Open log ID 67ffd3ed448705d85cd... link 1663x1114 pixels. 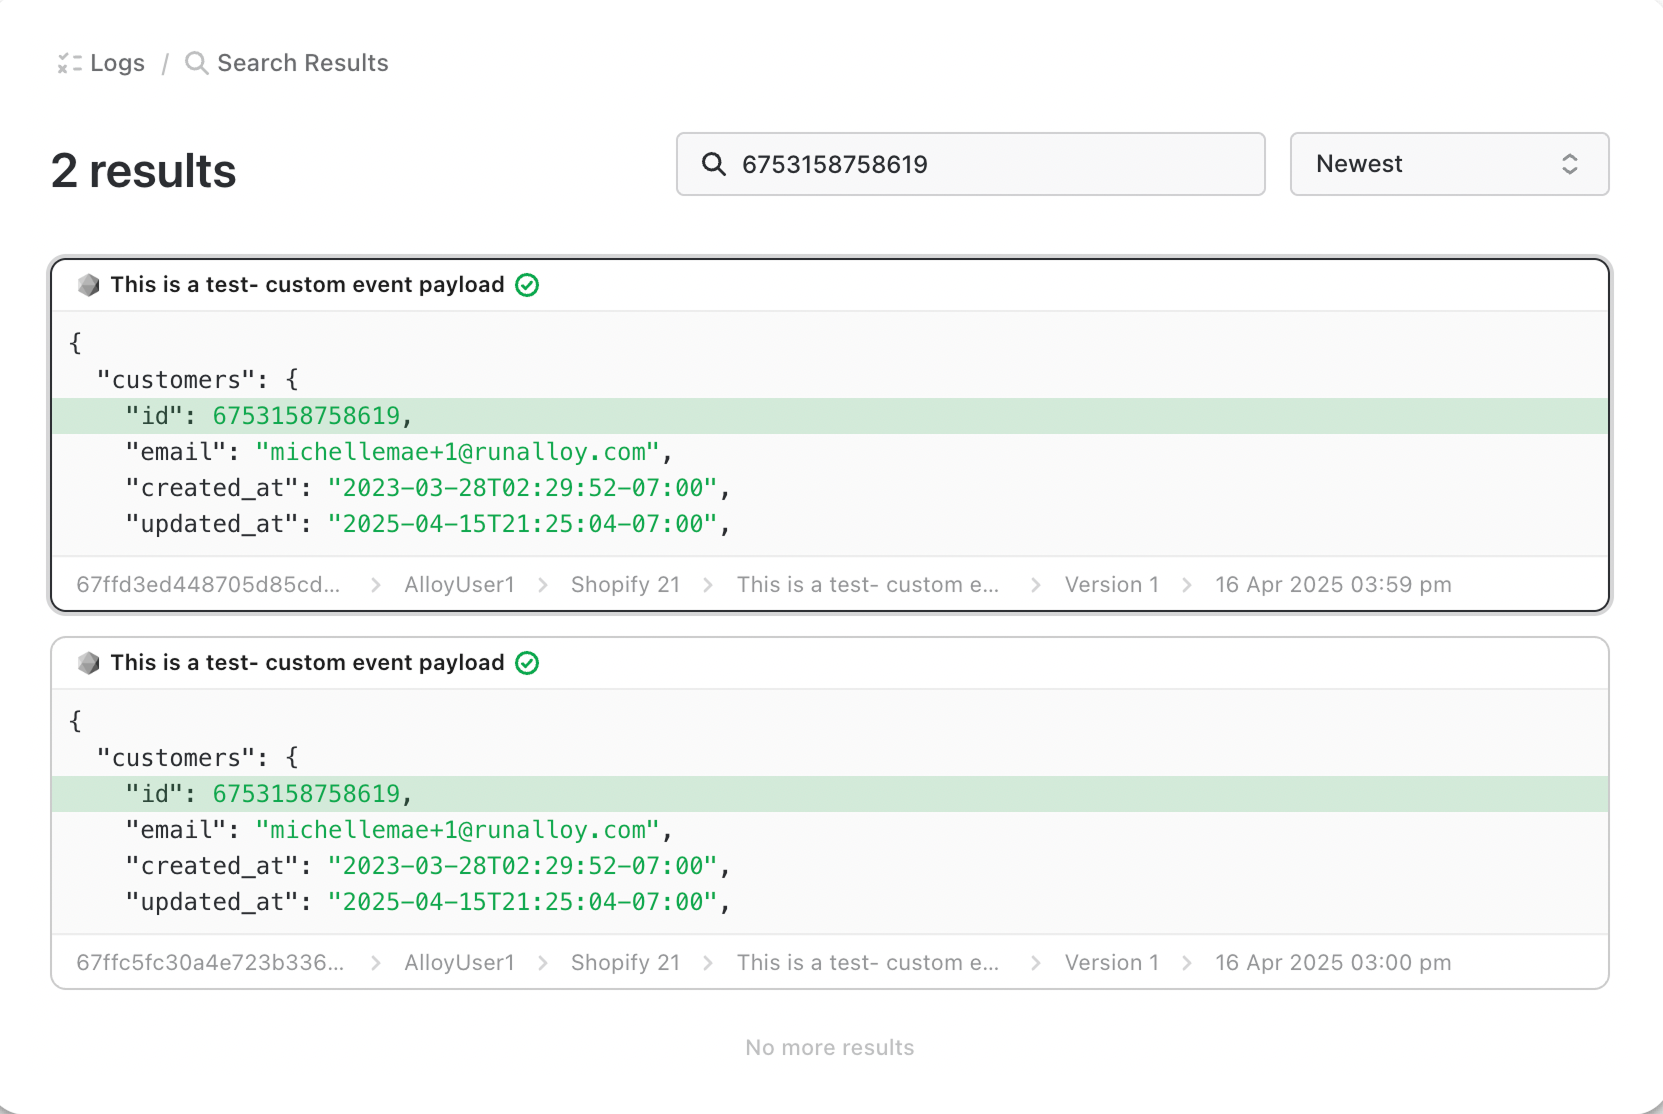208,585
